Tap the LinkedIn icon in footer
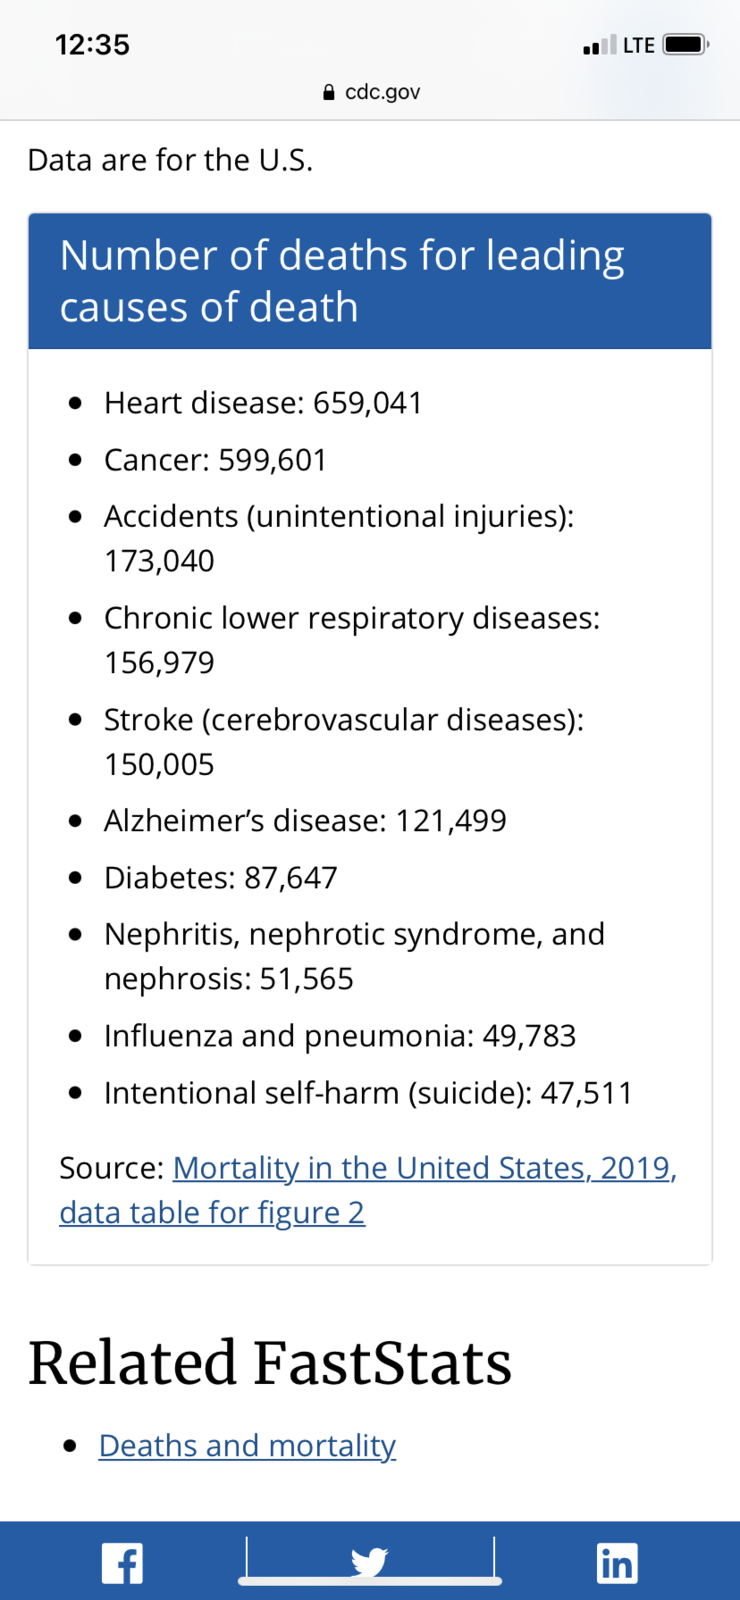The width and height of the screenshot is (740, 1600). (x=616, y=1563)
